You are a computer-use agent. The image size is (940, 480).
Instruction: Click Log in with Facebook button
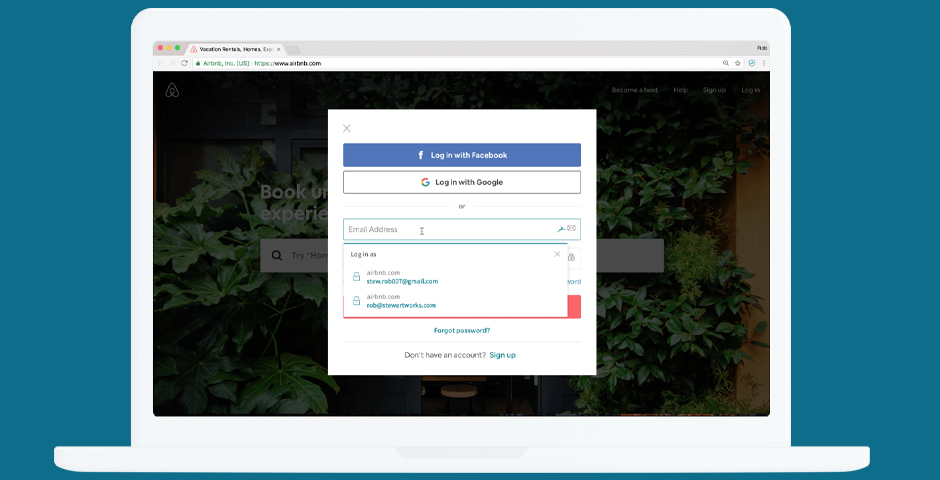point(462,155)
